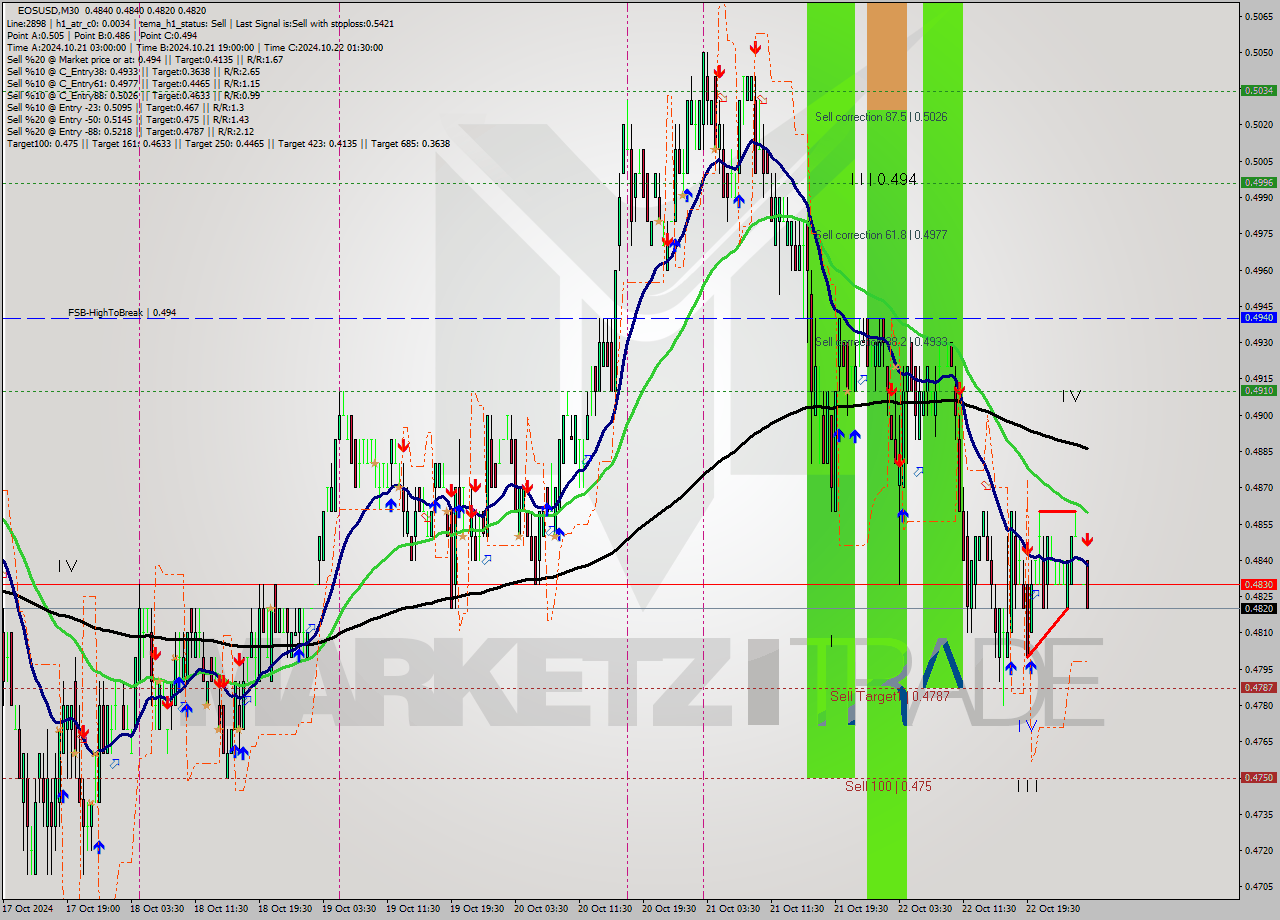Click the 'I I I 0.494' wave label
Viewport: 1280px width, 920px height.
click(883, 179)
